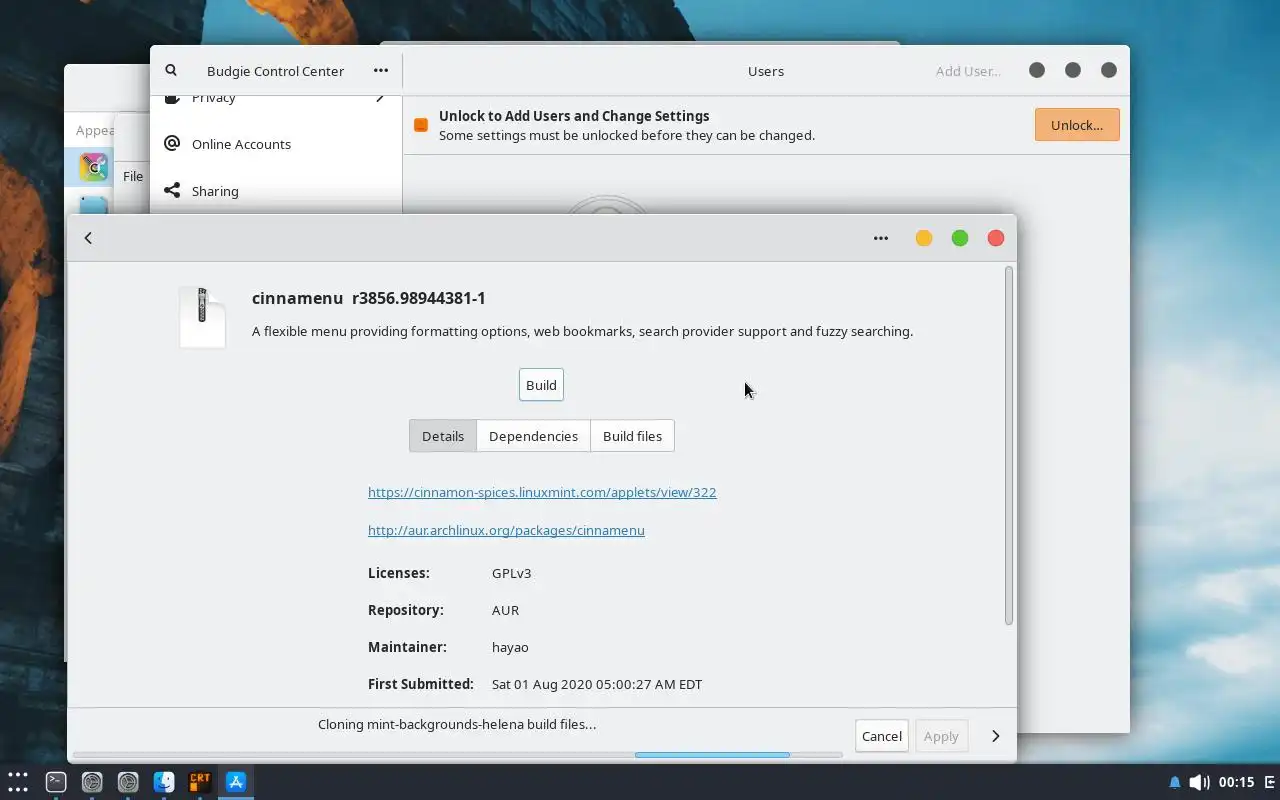Click the Sharing icon in the sidebar

tap(172, 191)
